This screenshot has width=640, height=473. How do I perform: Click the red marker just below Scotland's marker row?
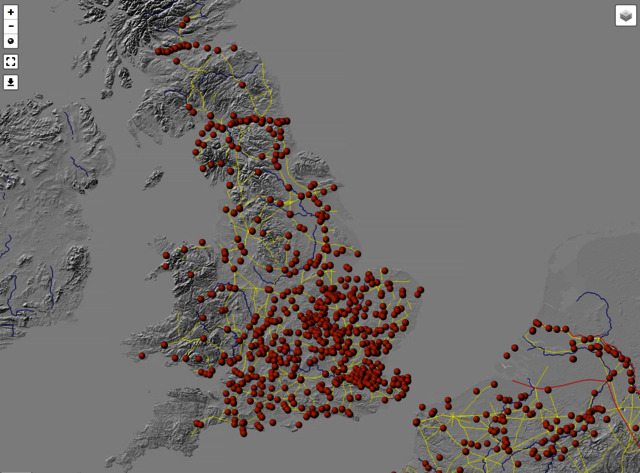pyautogui.click(x=176, y=61)
